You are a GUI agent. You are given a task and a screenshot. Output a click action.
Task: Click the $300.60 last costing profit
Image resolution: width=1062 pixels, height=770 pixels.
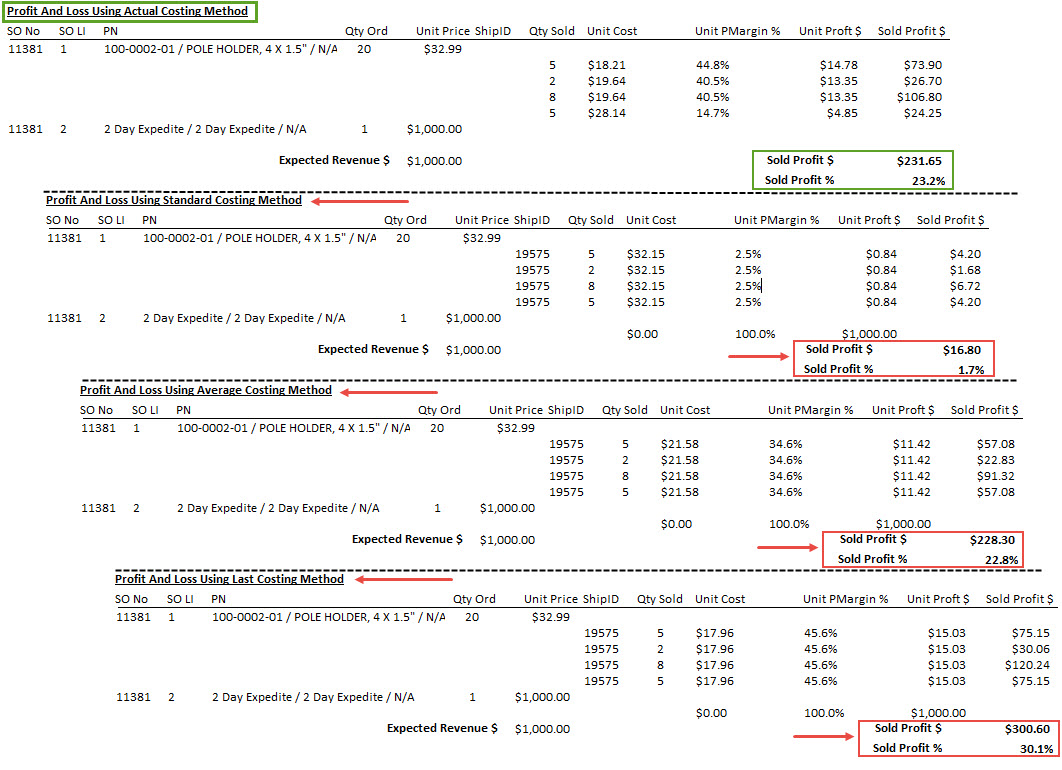click(1027, 729)
